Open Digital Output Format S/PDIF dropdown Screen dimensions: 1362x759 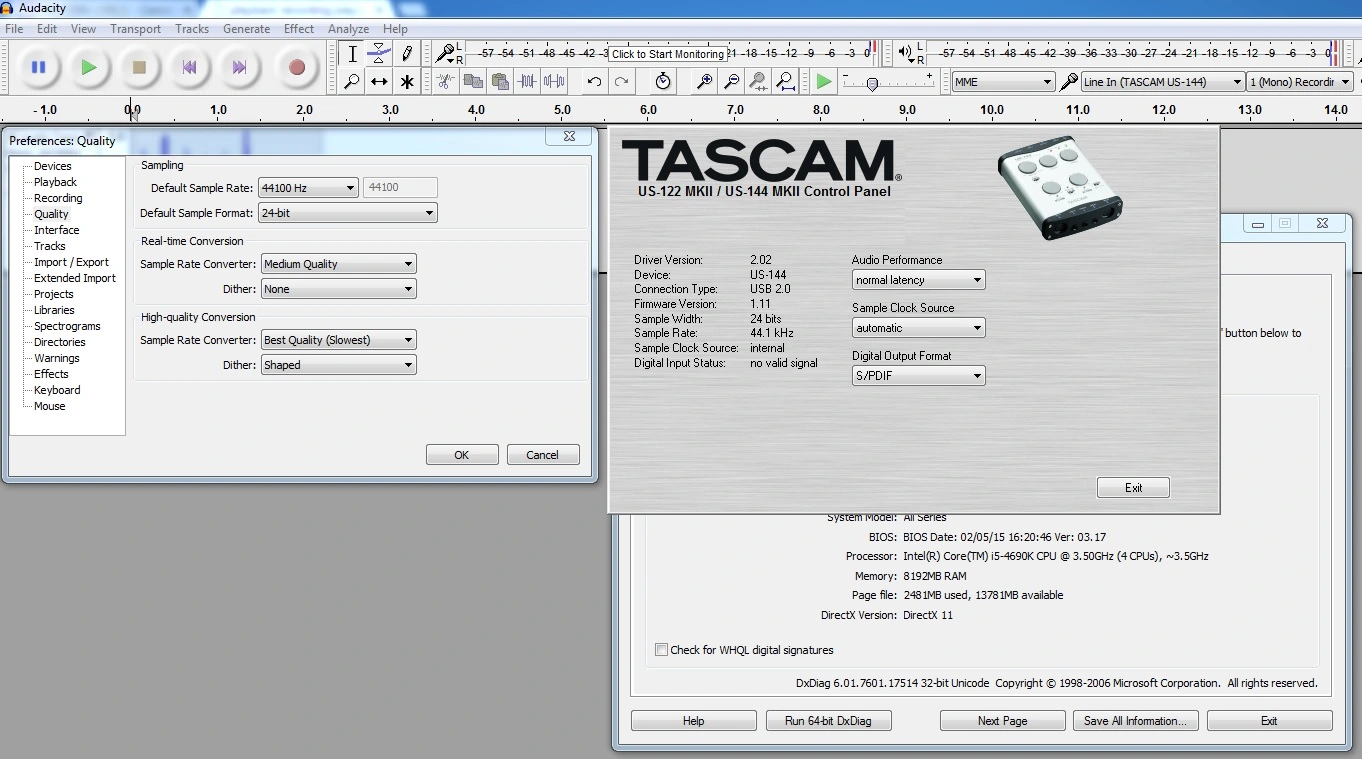[918, 376]
